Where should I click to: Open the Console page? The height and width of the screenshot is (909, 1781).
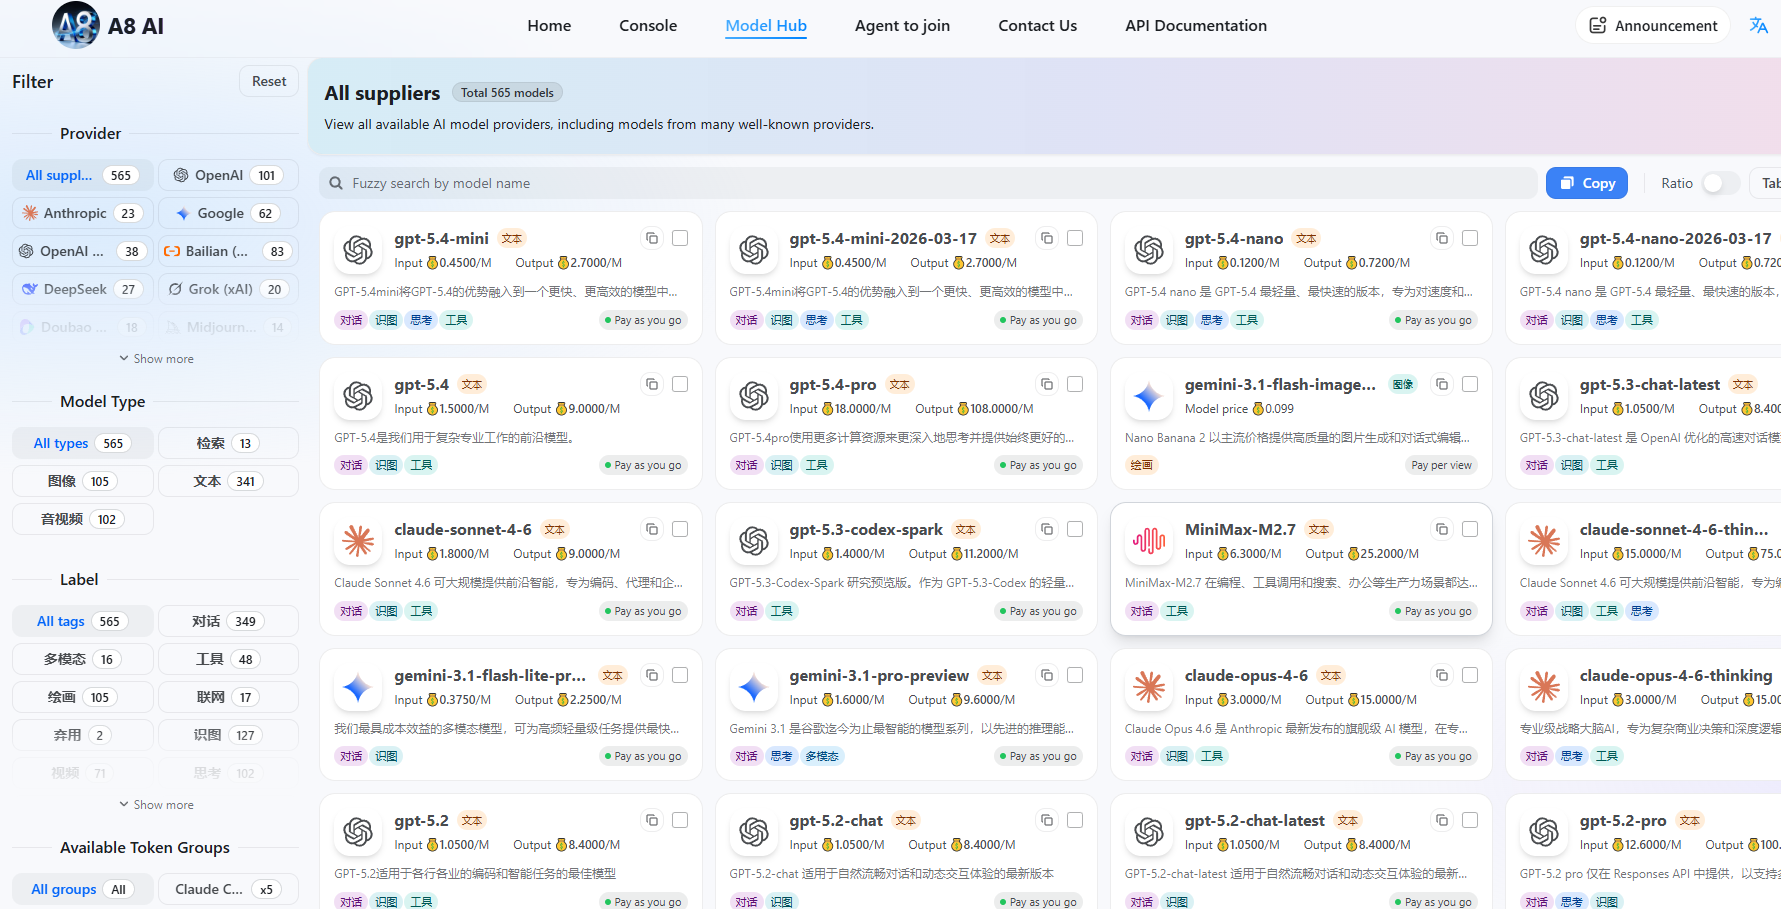tap(648, 26)
